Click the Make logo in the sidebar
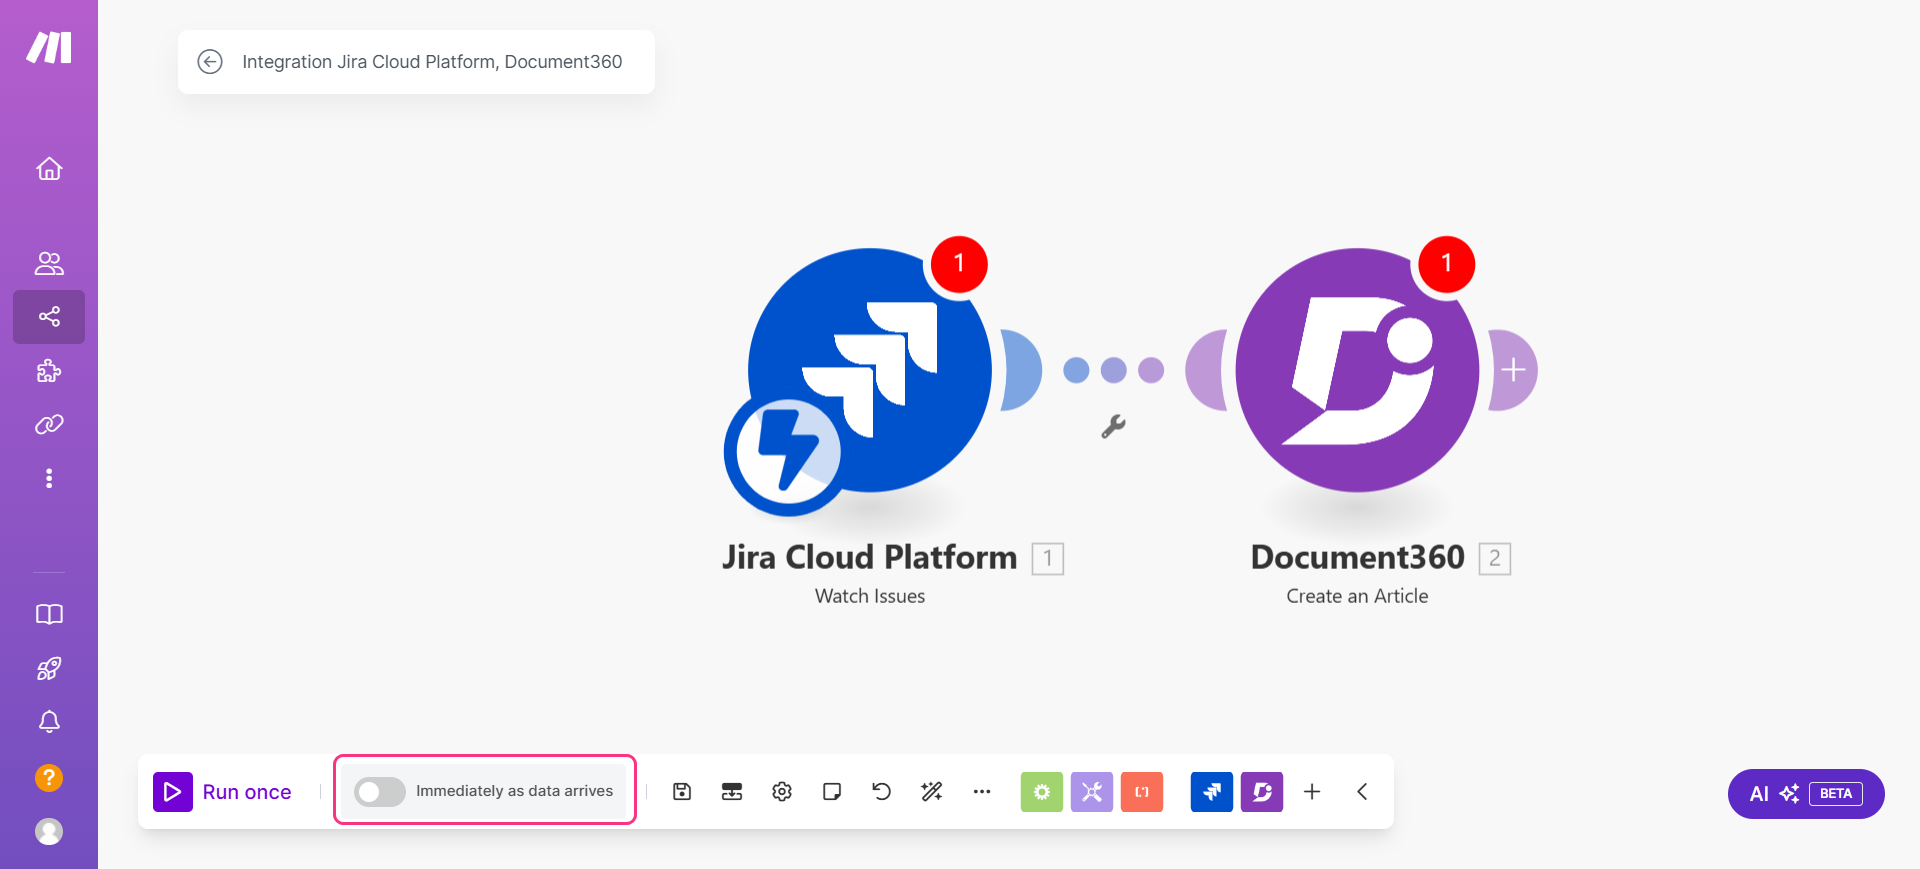This screenshot has width=1920, height=869. tap(49, 47)
